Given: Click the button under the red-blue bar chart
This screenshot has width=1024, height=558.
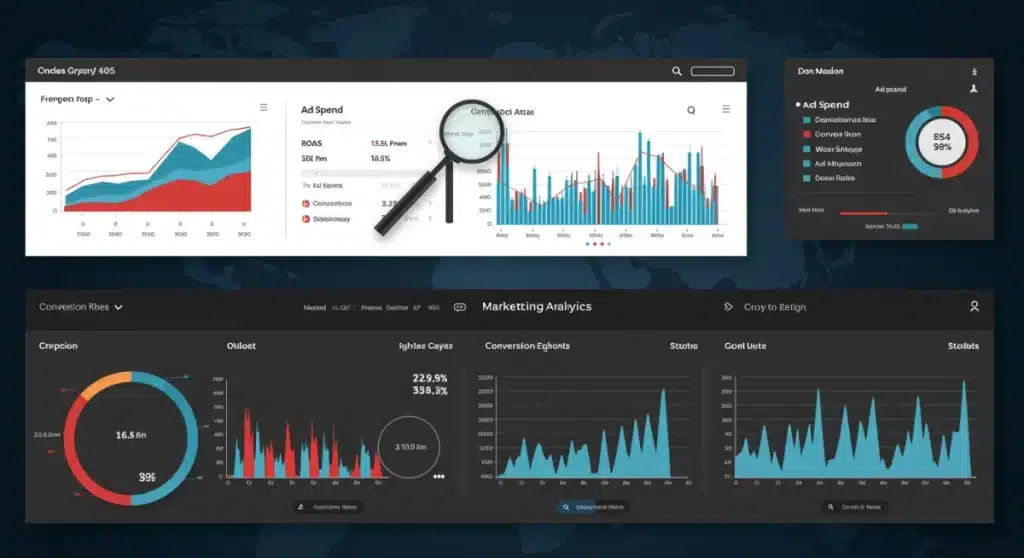Looking at the screenshot, I should (328, 507).
